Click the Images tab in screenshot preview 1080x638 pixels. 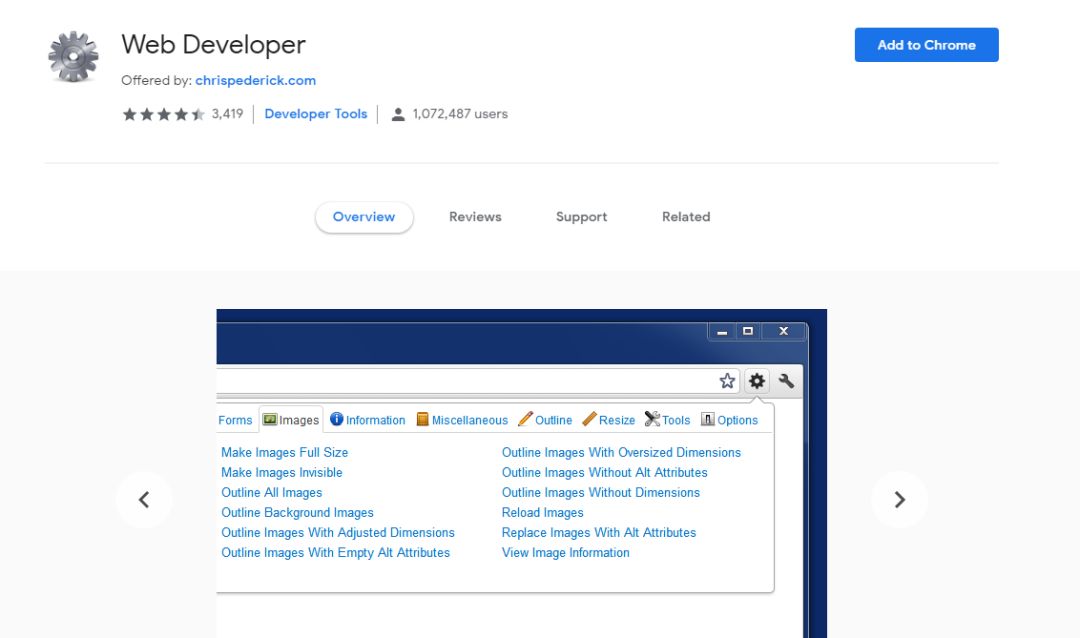click(291, 420)
